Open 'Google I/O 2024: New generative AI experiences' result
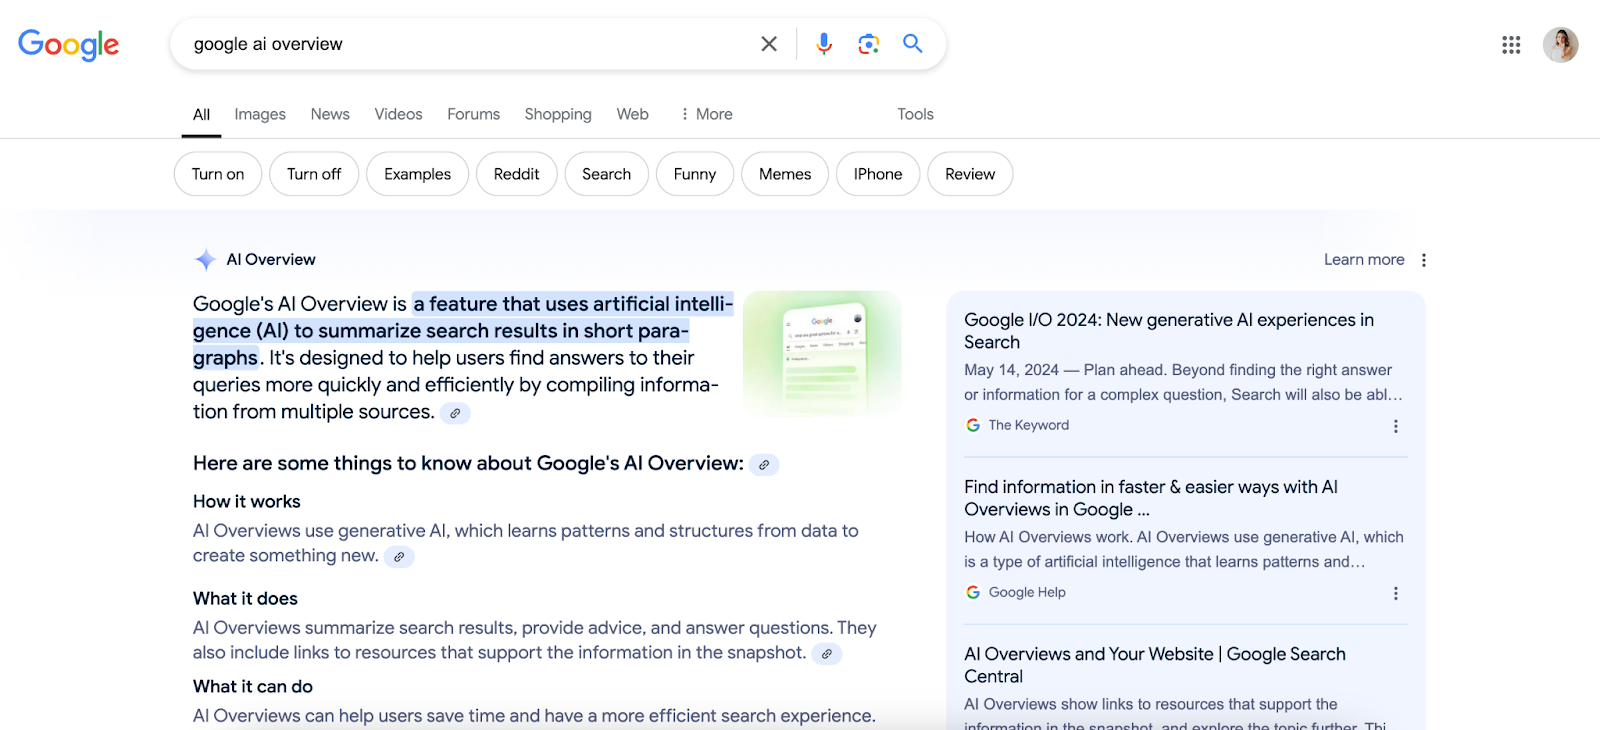 click(1169, 331)
